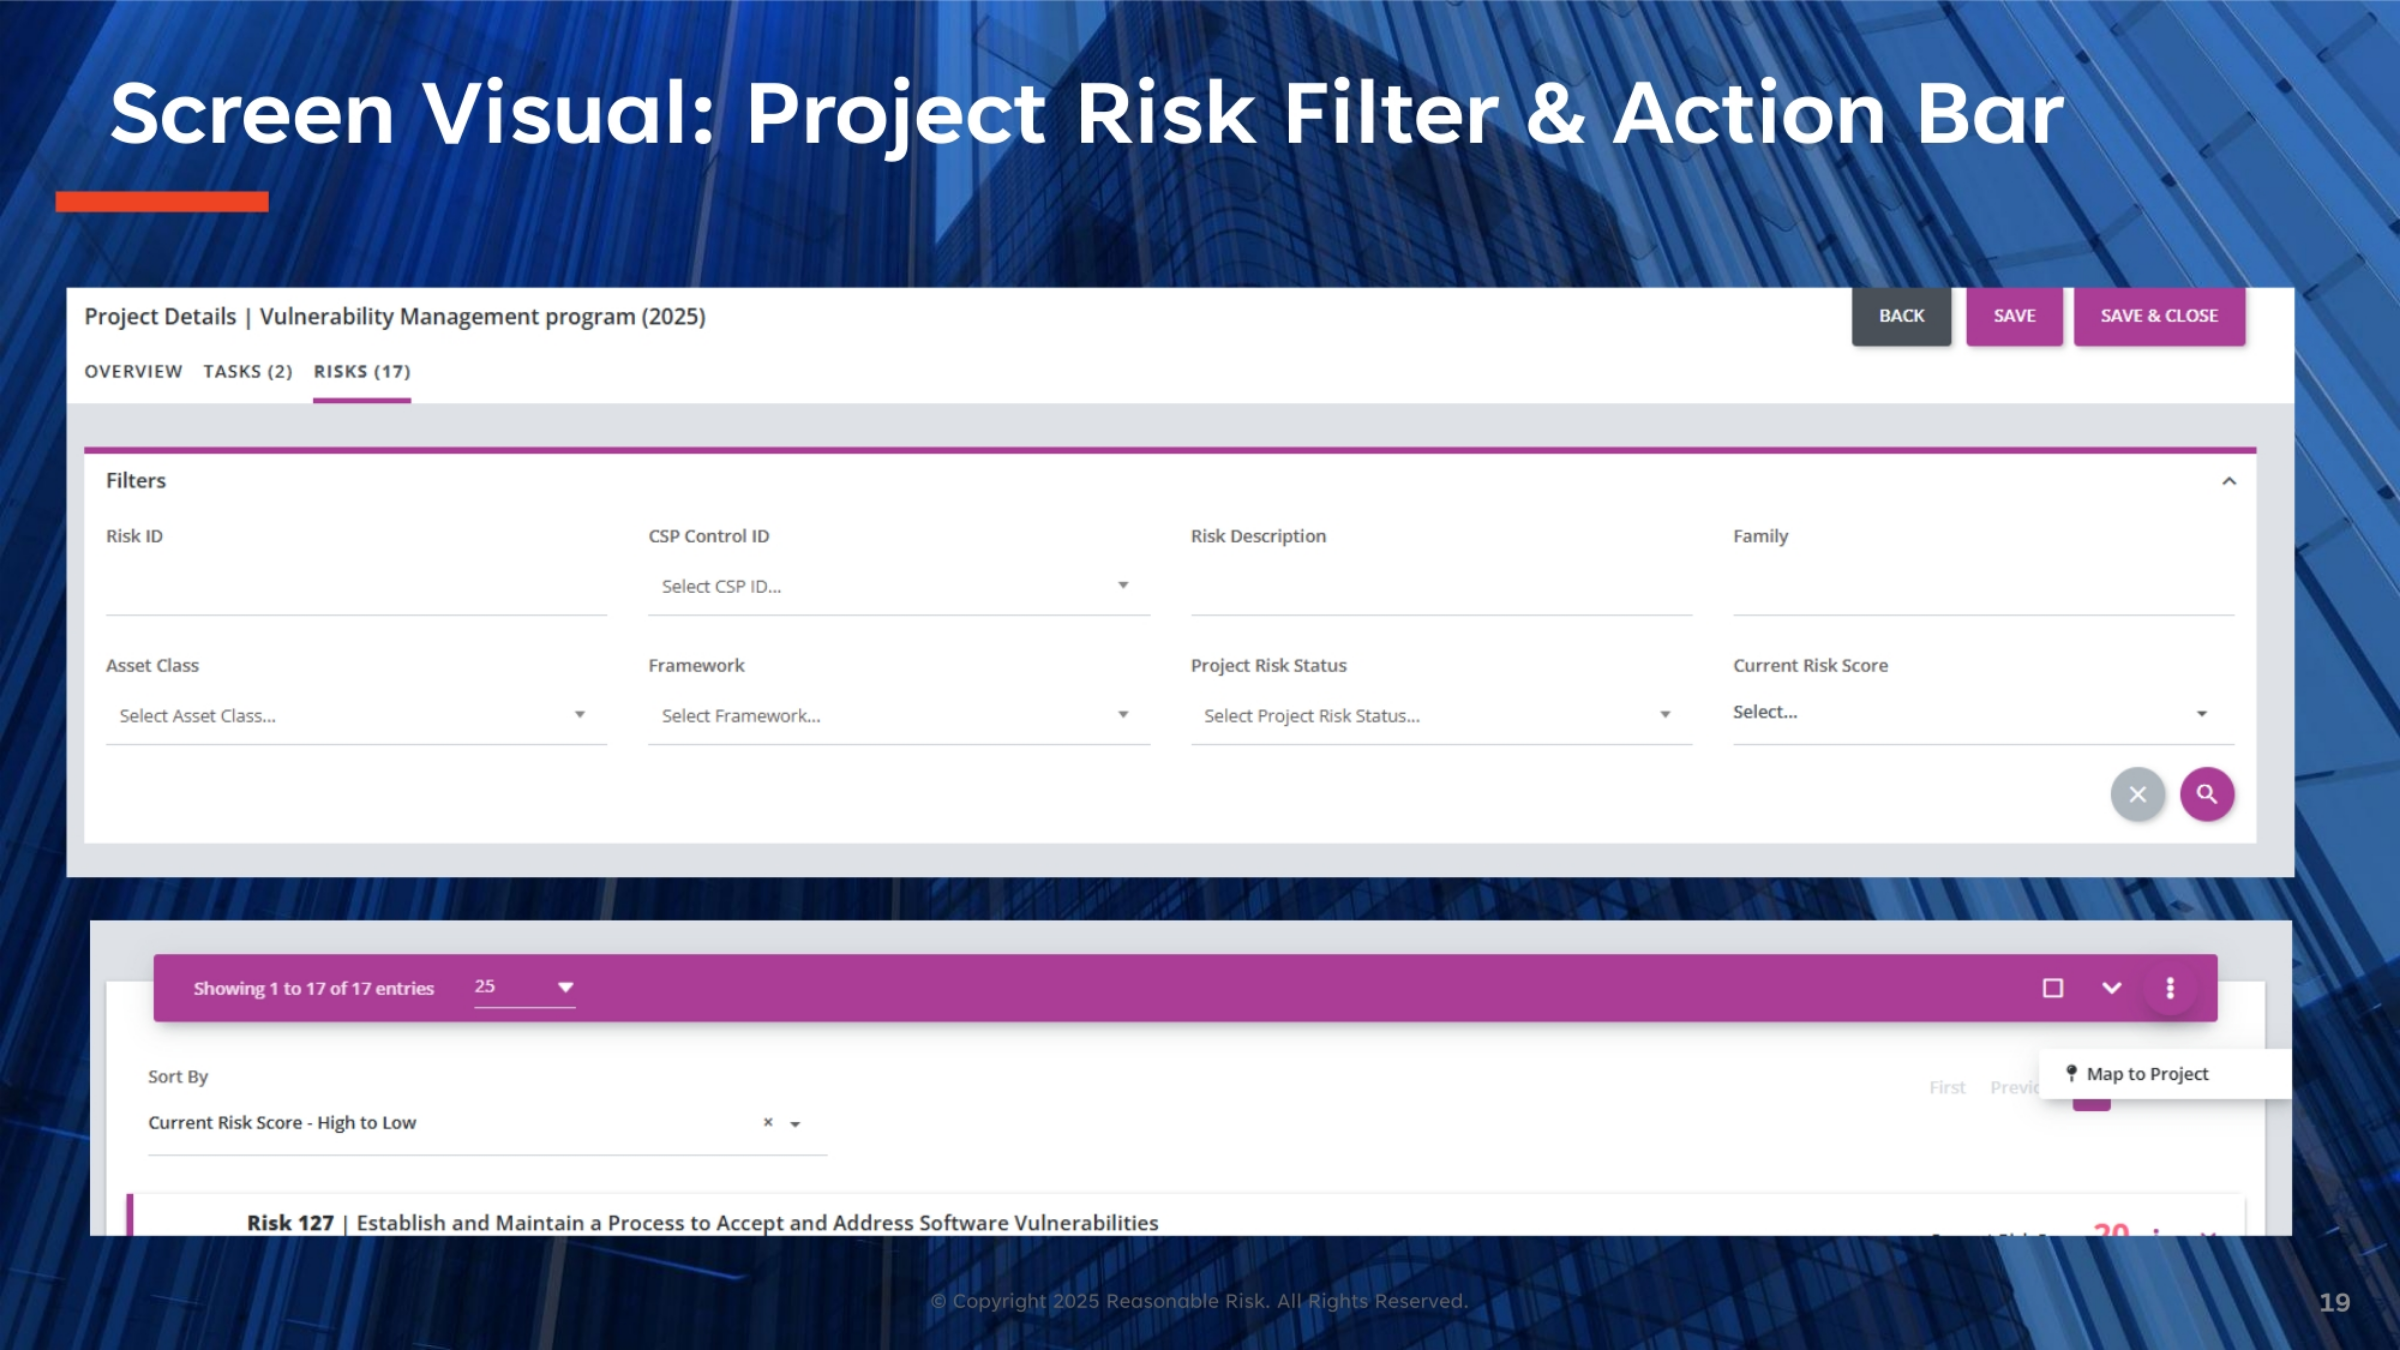2400x1350 pixels.
Task: Clear filters with the gray X icon
Action: pos(2138,795)
